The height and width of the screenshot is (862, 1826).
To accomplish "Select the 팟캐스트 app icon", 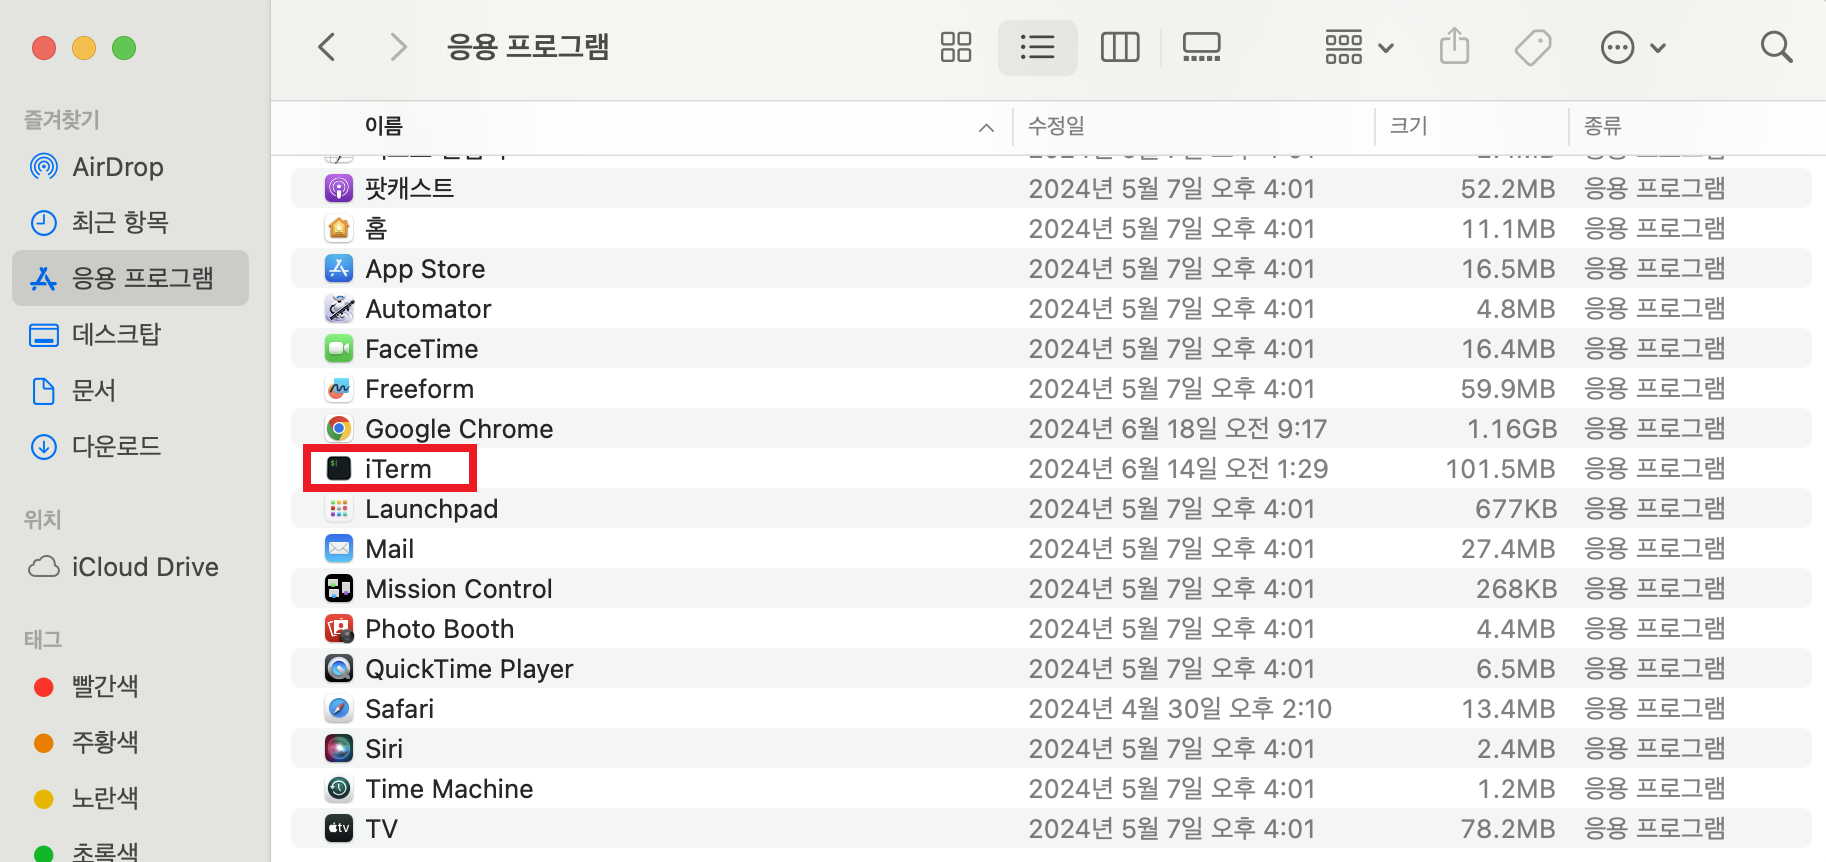I will coord(339,188).
